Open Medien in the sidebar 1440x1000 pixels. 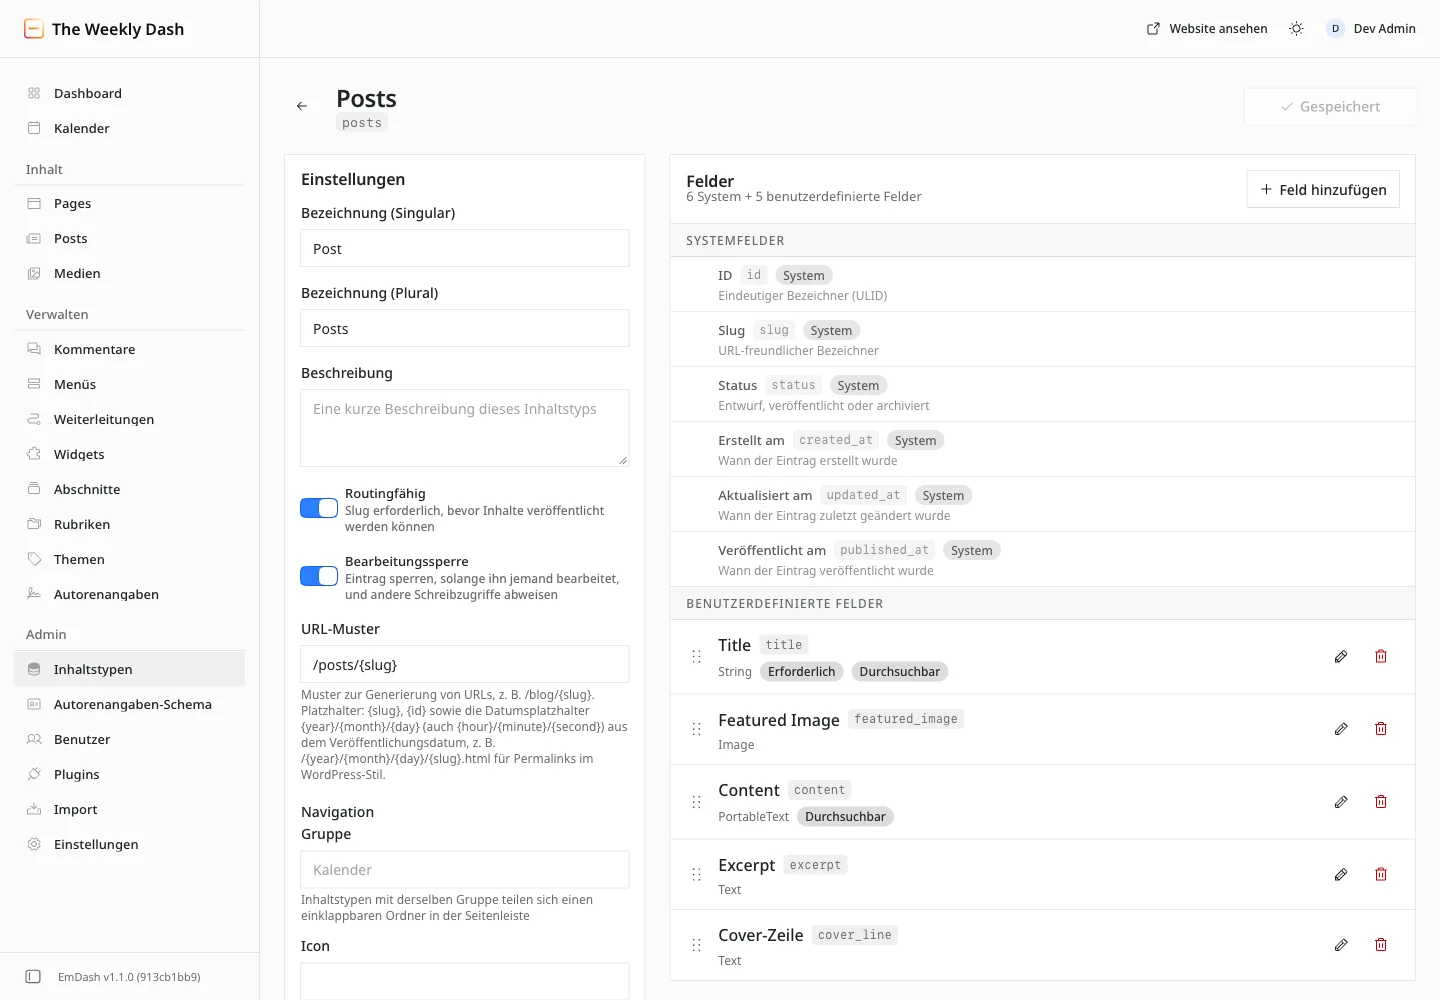click(x=130, y=273)
